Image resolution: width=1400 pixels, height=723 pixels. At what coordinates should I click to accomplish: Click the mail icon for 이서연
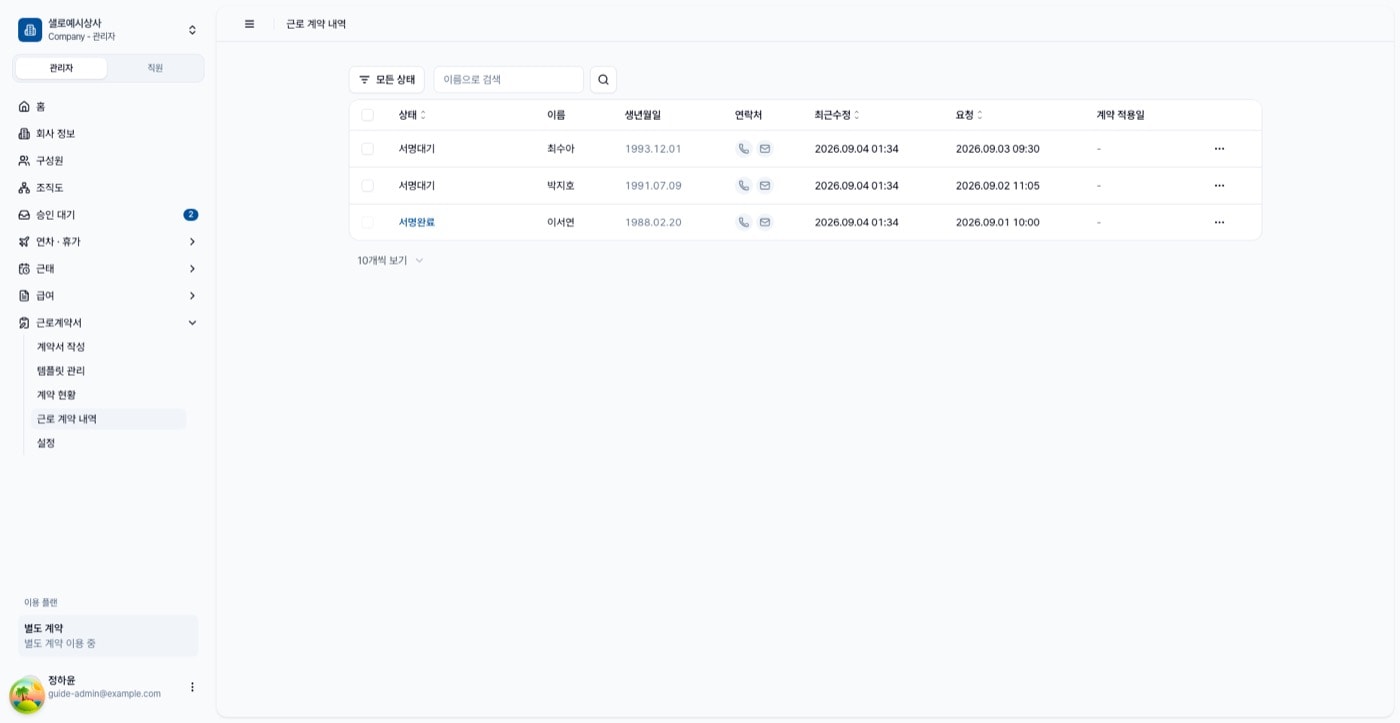[765, 222]
